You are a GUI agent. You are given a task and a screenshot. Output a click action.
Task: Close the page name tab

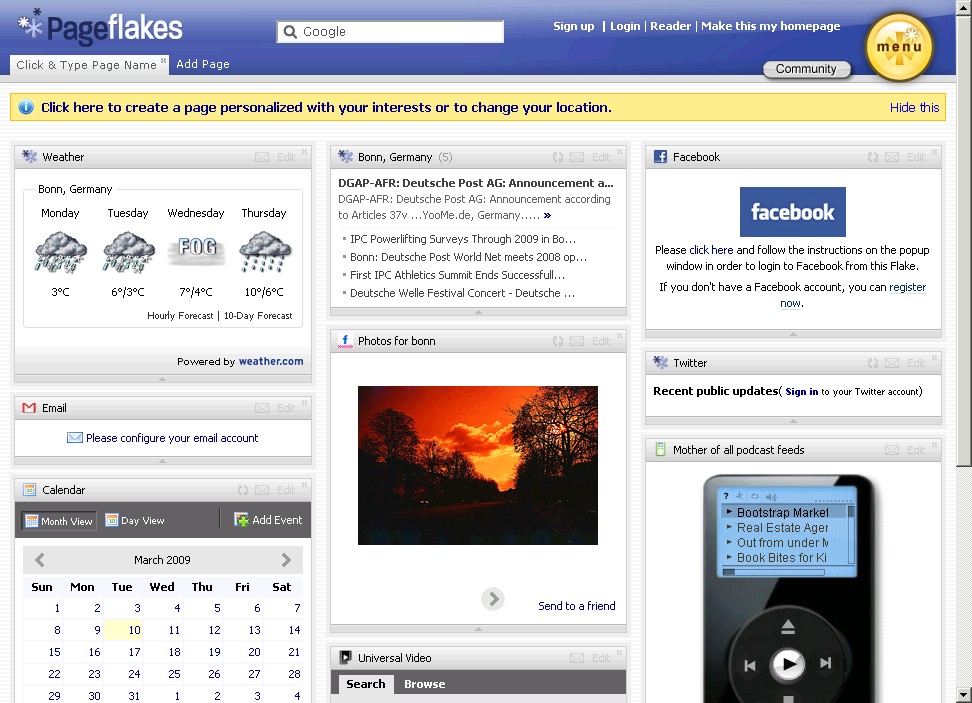164,60
